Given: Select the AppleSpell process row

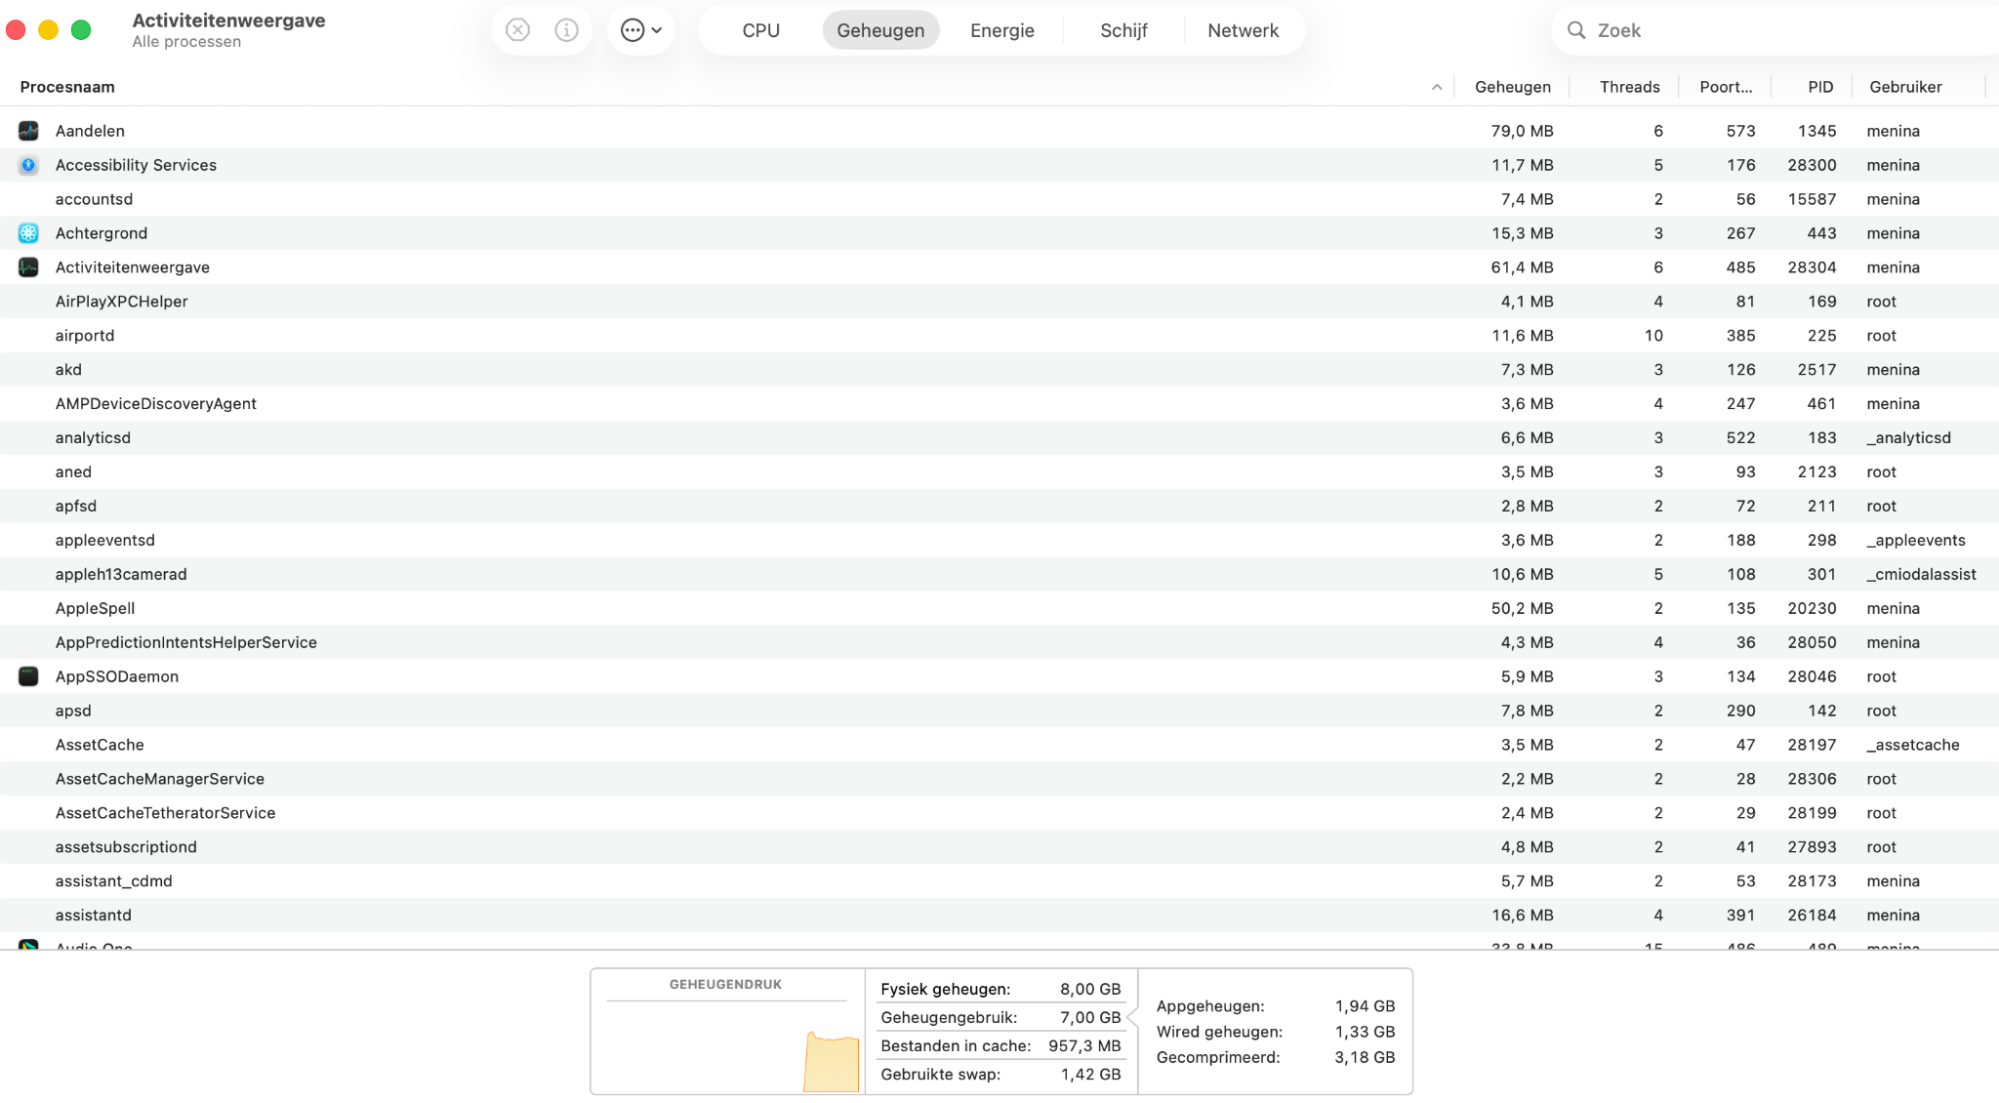Looking at the screenshot, I should click(x=700, y=608).
